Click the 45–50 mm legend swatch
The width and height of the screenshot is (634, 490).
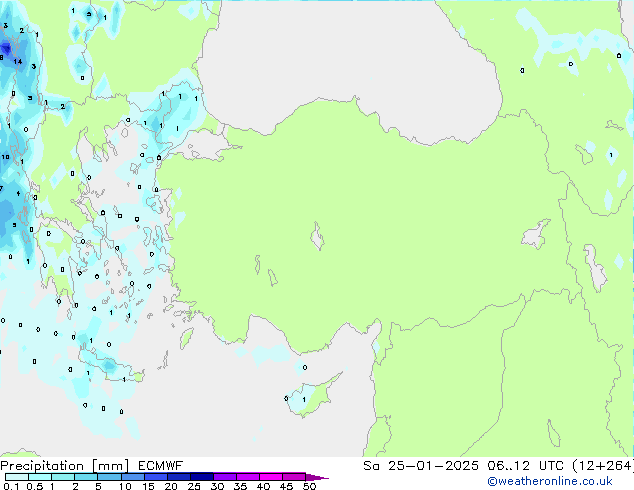coord(294,477)
